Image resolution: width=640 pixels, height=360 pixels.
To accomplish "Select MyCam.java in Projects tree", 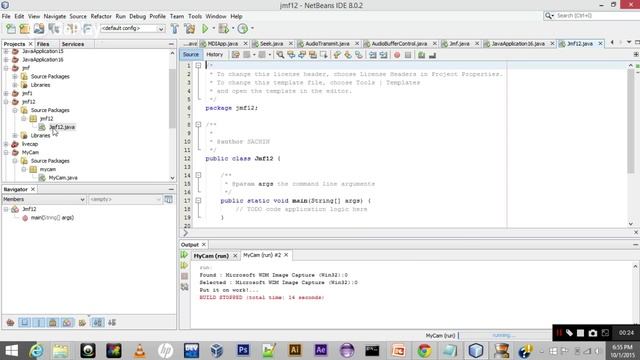I will tap(63, 178).
